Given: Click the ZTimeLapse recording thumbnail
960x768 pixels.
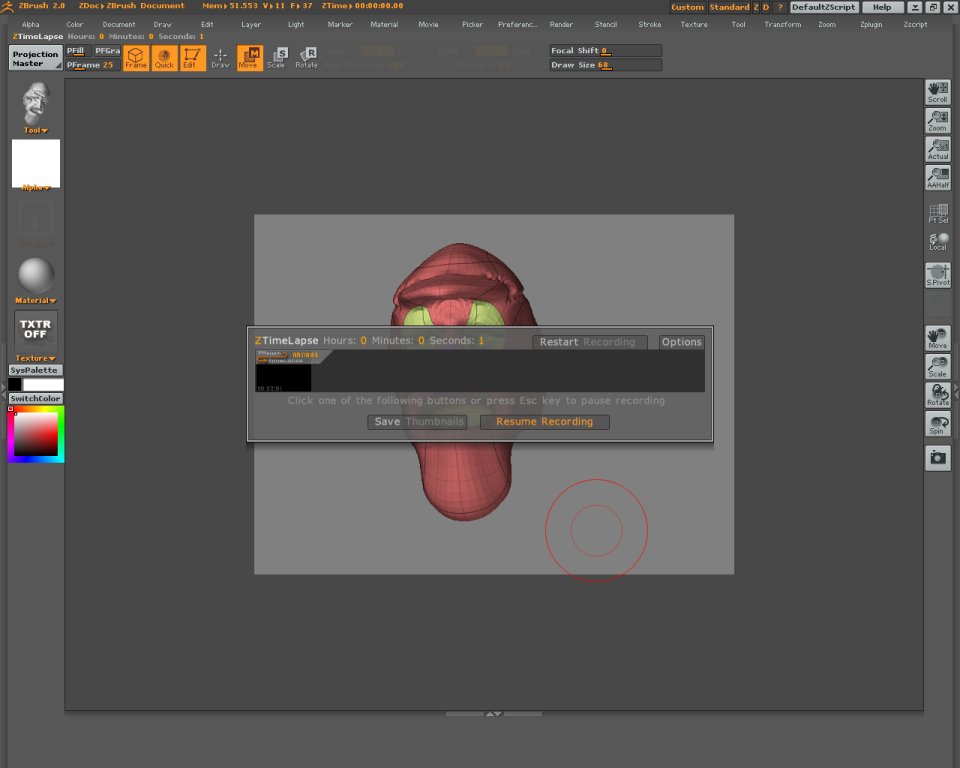Looking at the screenshot, I should click(x=283, y=370).
